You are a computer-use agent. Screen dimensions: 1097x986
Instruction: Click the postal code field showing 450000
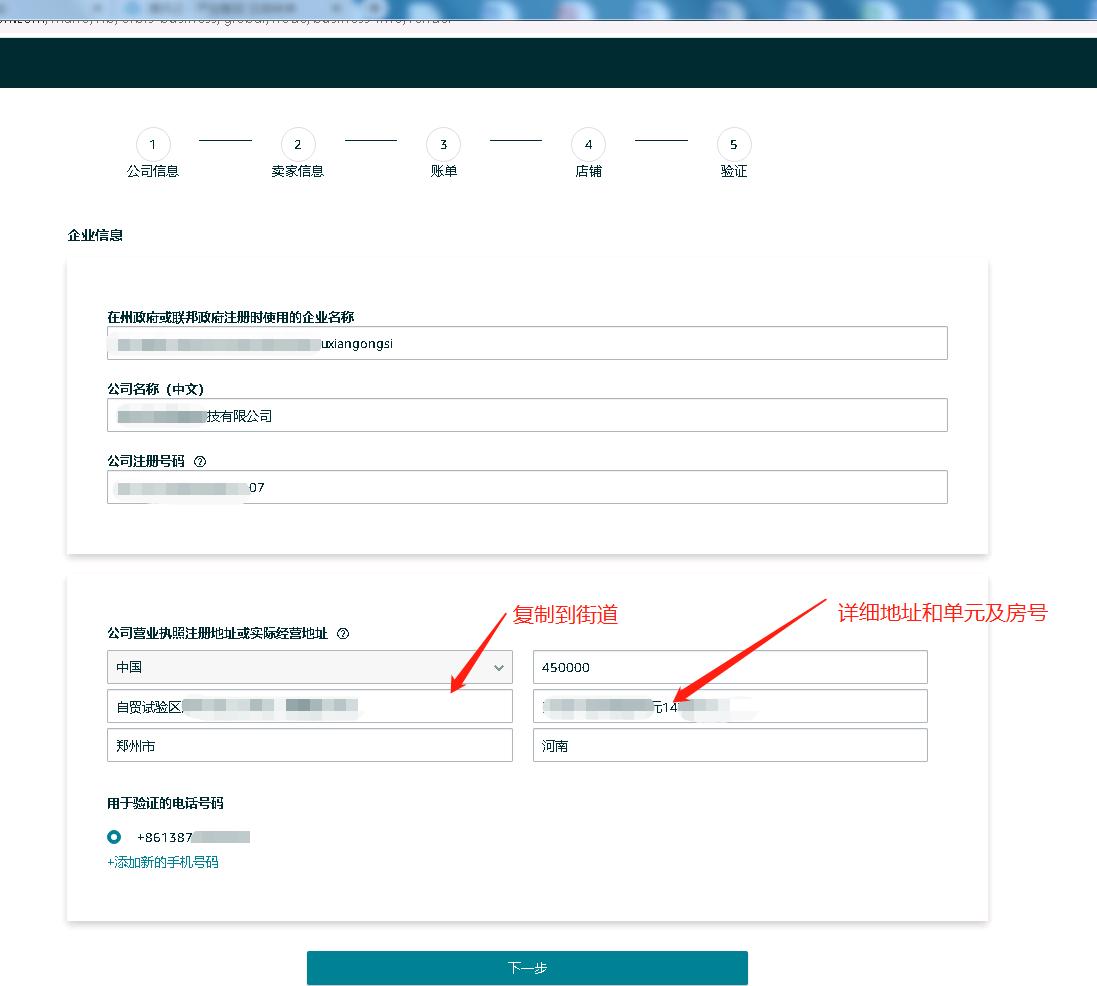[729, 667]
